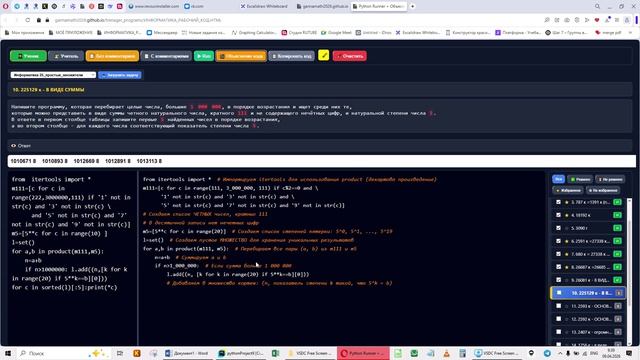
Task: Toggle checkbox for task 10. 225129
Action: tap(559, 293)
